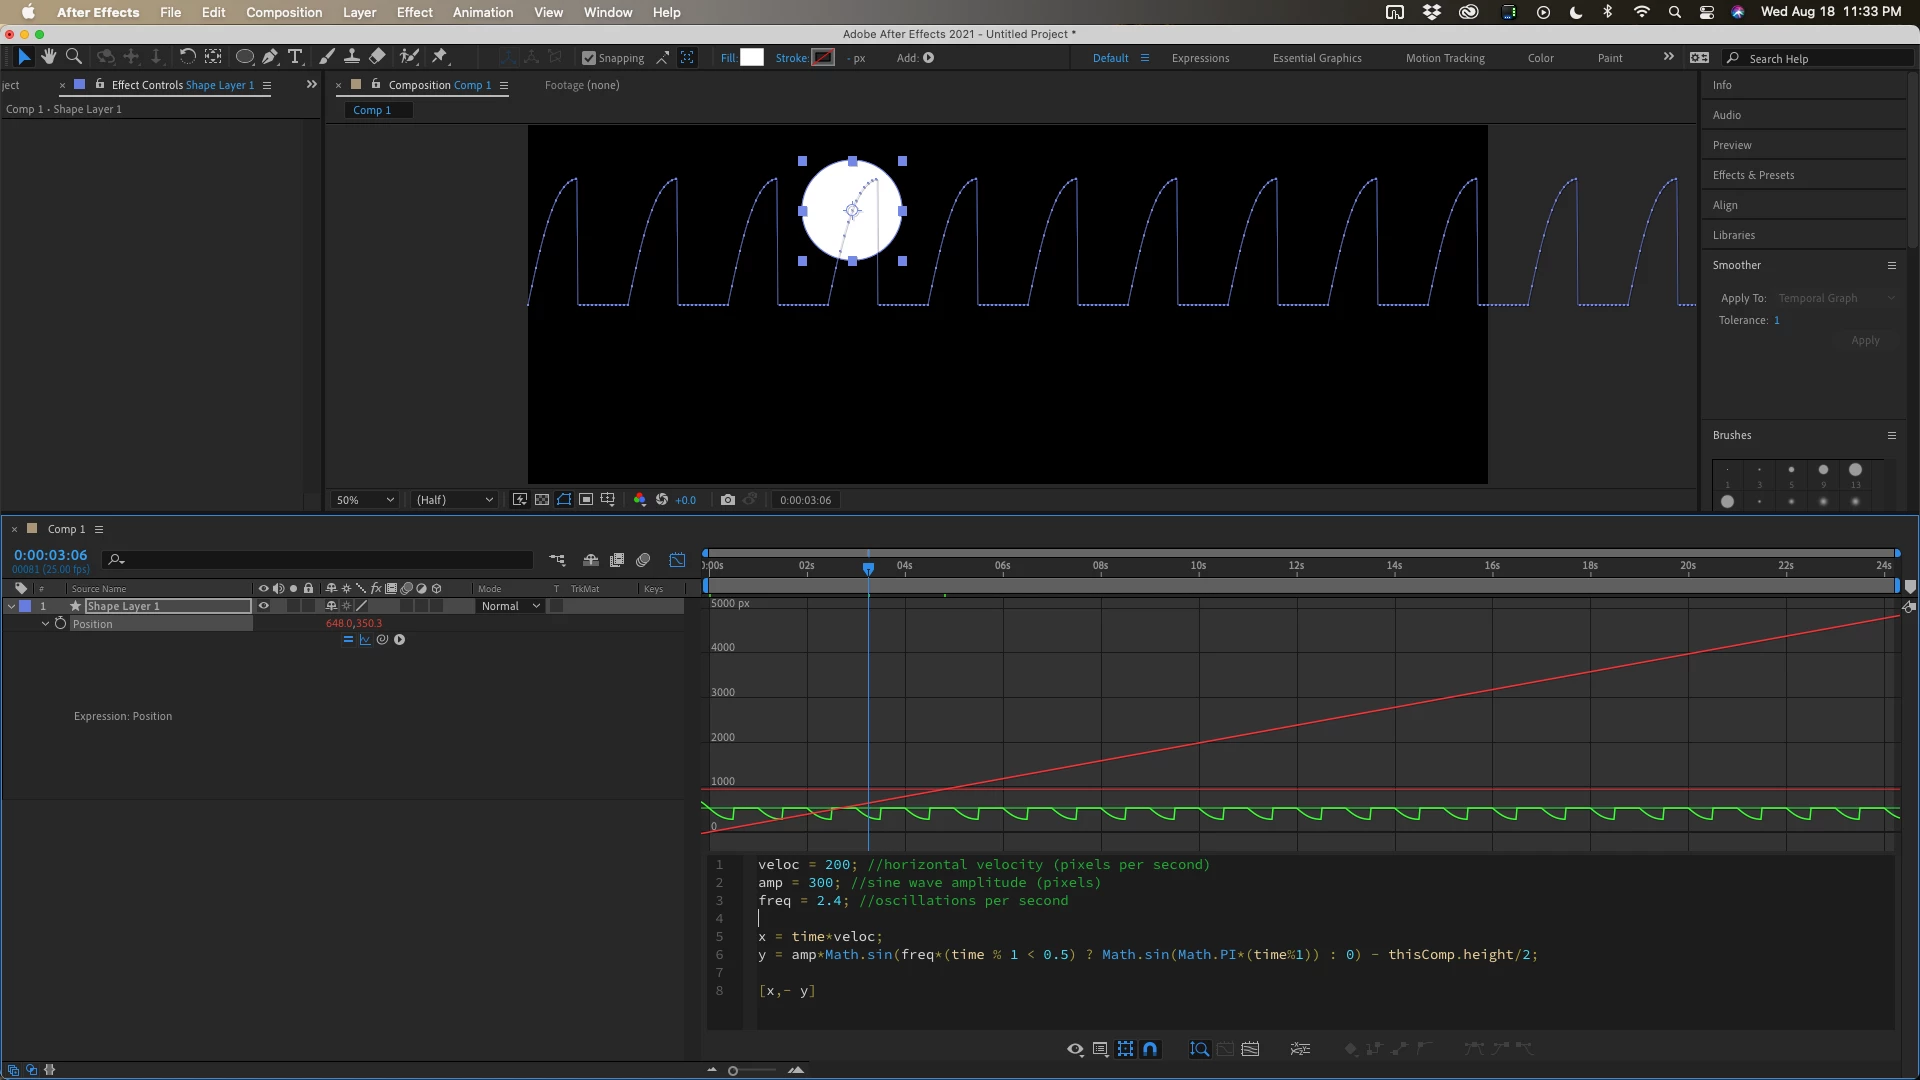This screenshot has width=1920, height=1080.
Task: Open the Animation menu
Action: coord(482,12)
